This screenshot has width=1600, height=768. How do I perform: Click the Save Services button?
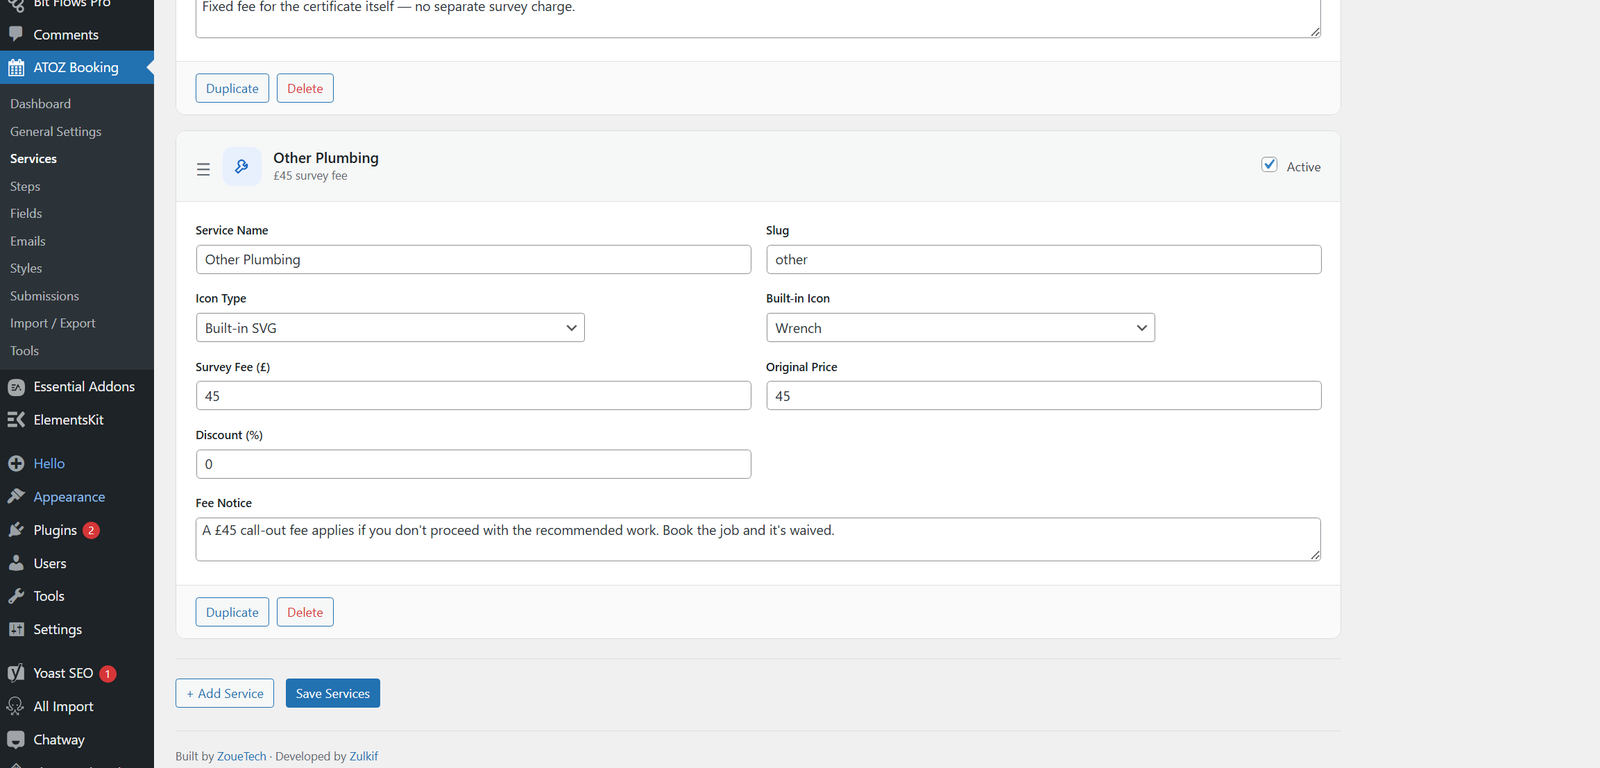tap(333, 693)
